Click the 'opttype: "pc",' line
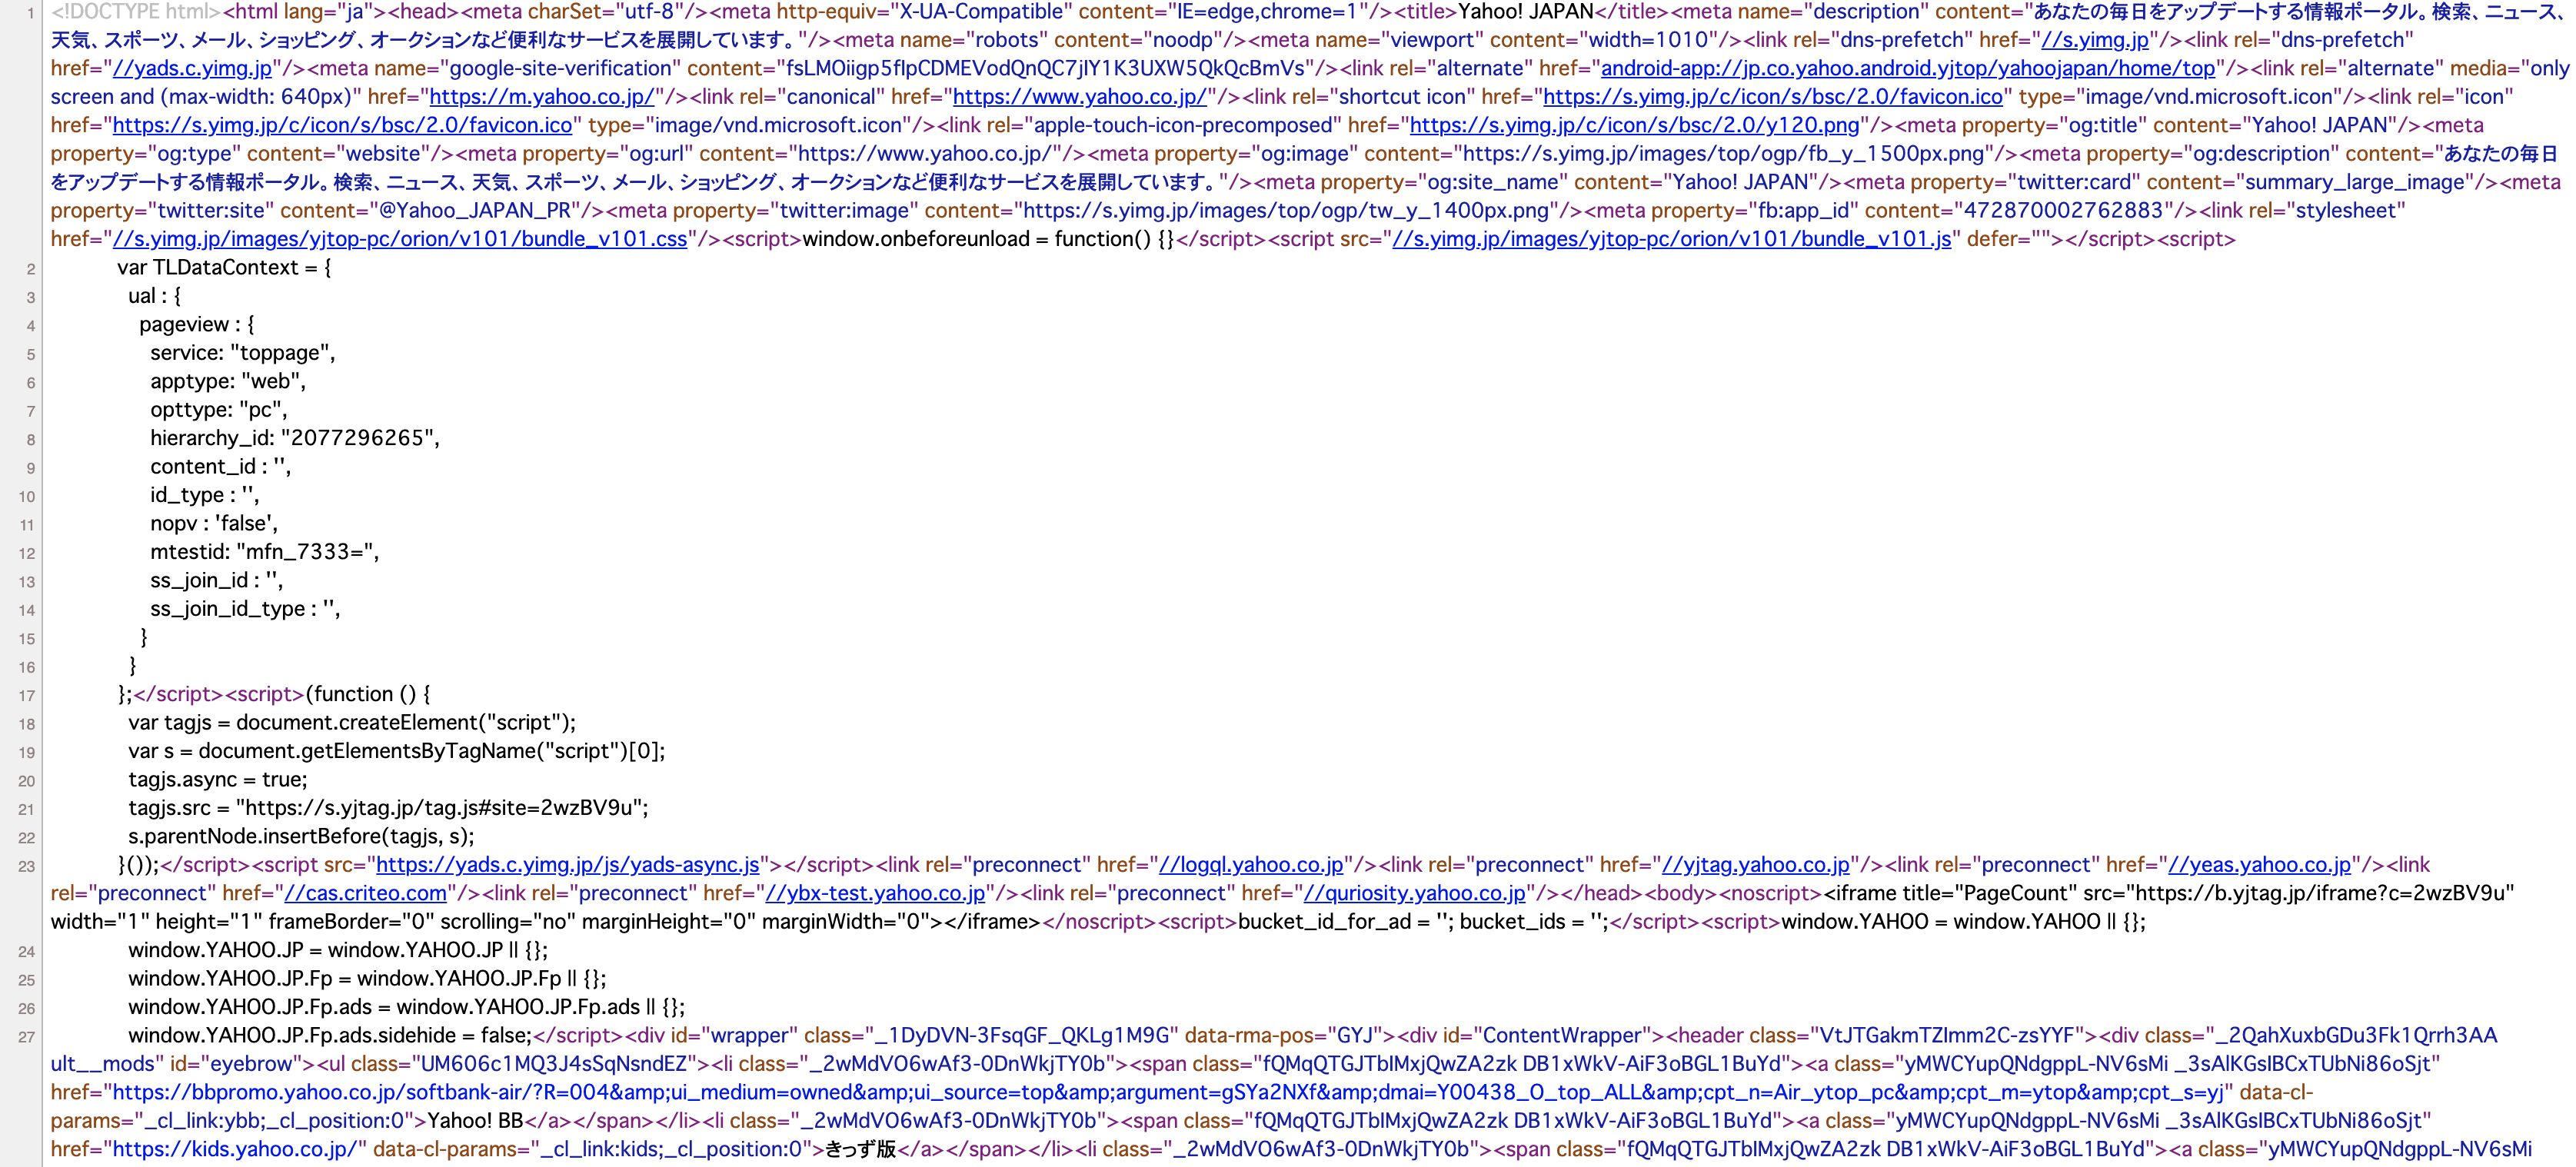2576x1167 pixels. tap(219, 411)
